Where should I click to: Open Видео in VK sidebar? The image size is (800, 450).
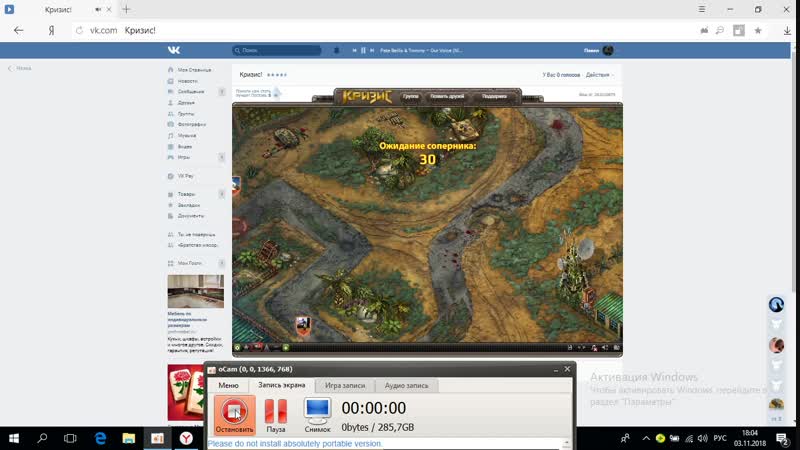click(x=181, y=146)
